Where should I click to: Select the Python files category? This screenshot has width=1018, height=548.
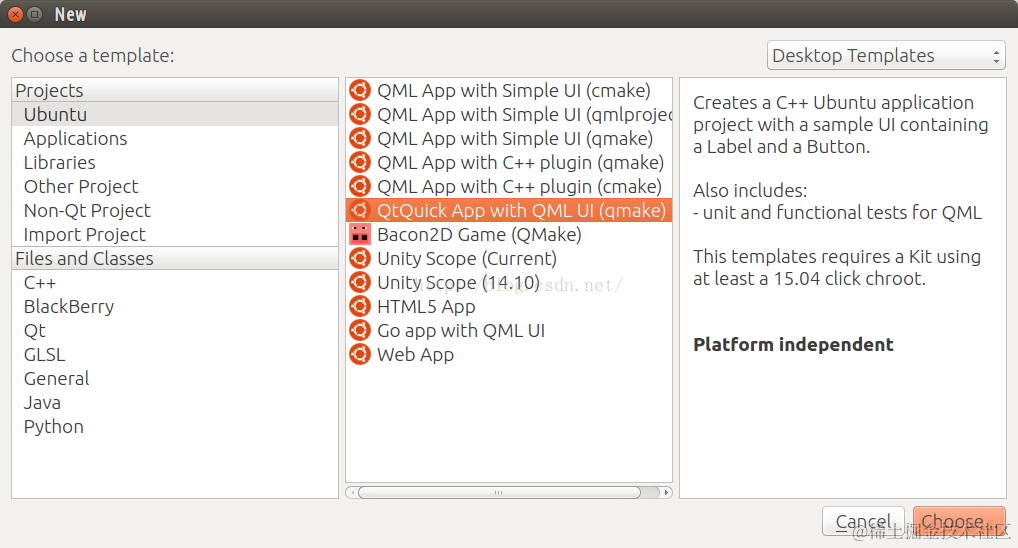(175, 427)
